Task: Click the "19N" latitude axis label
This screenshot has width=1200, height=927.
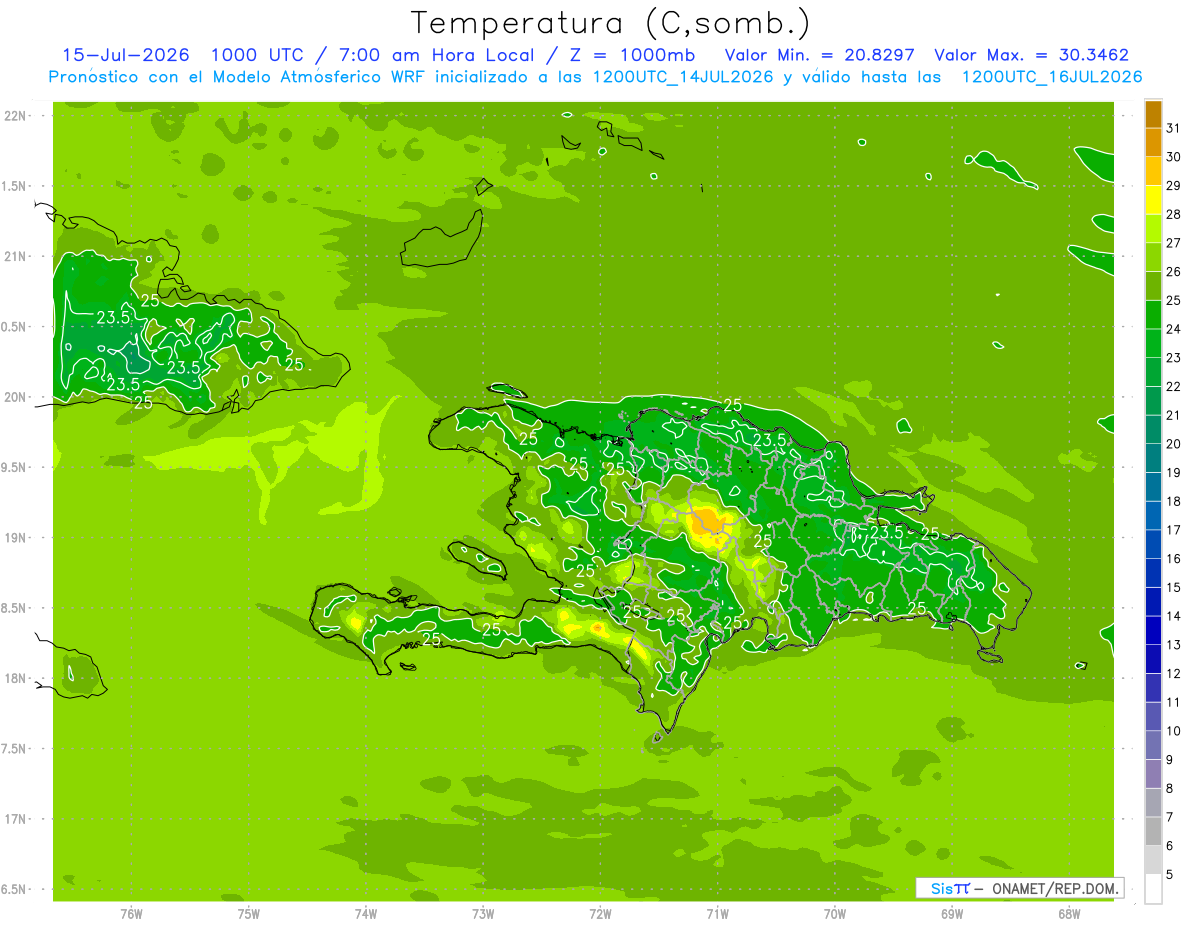Action: pos(16,537)
